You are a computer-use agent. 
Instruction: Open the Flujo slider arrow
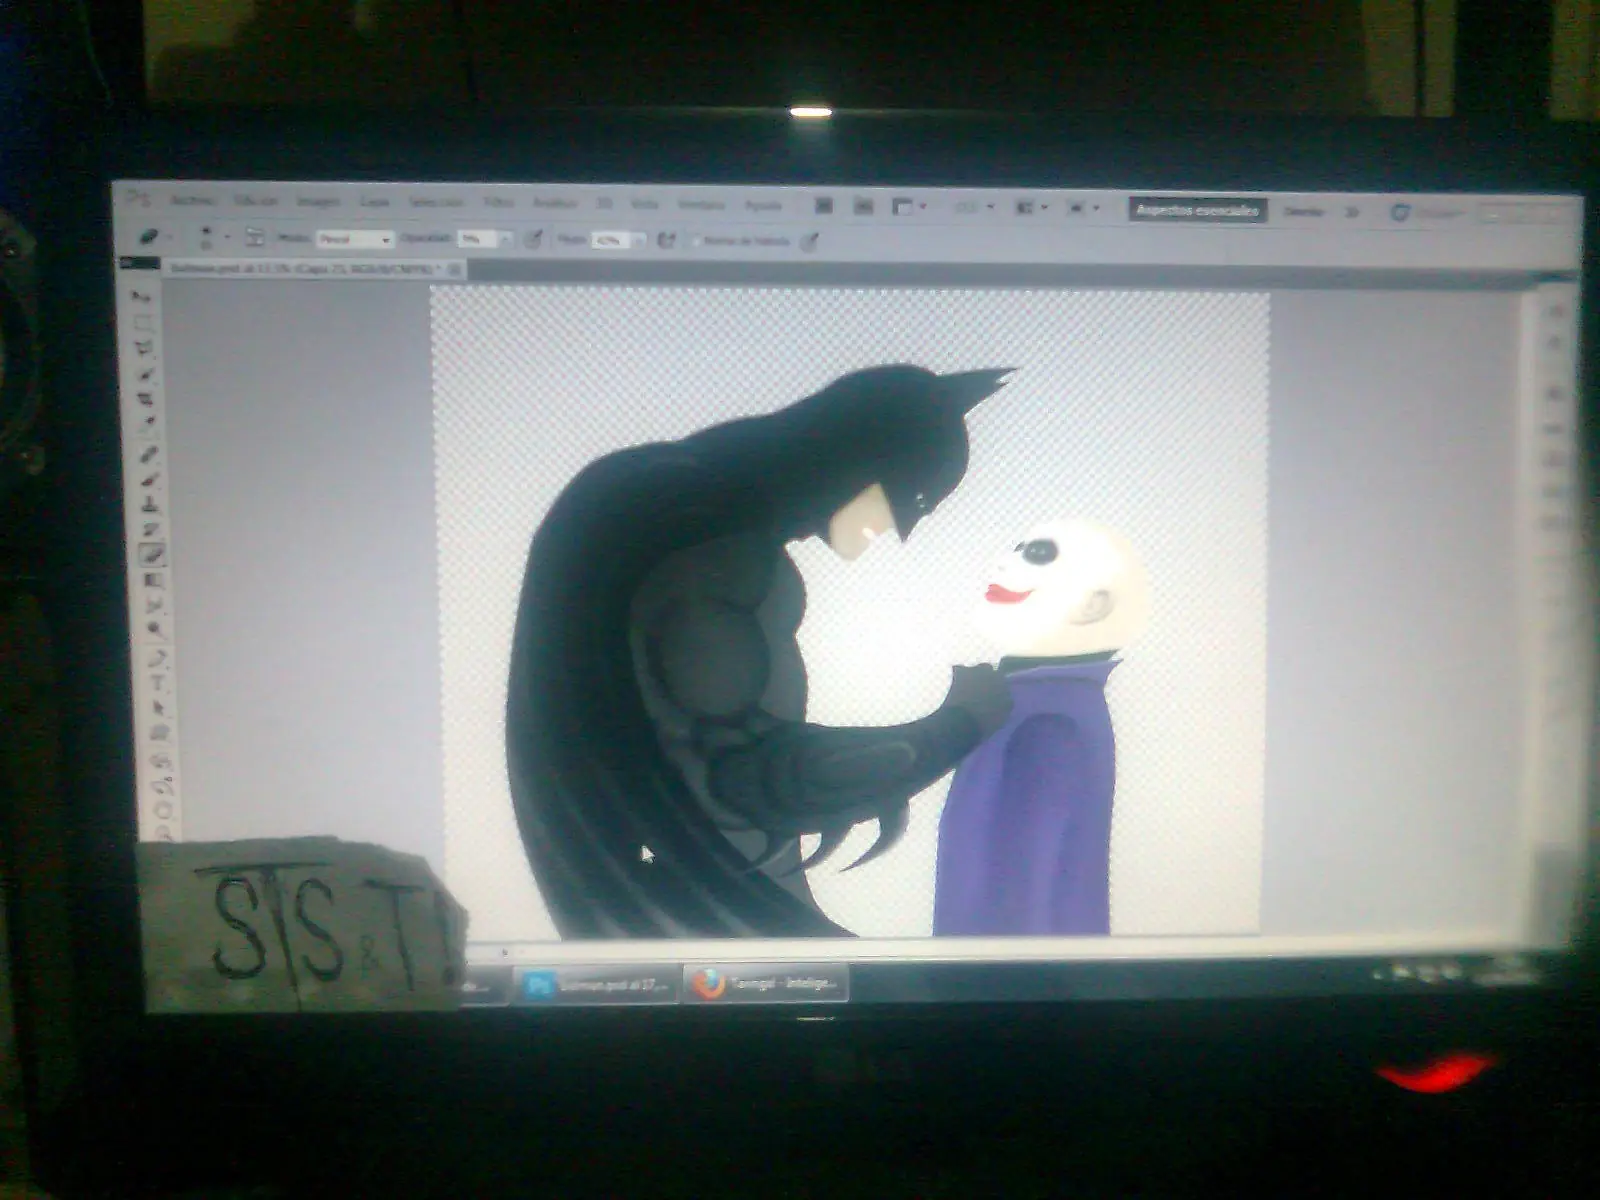pyautogui.click(x=637, y=241)
